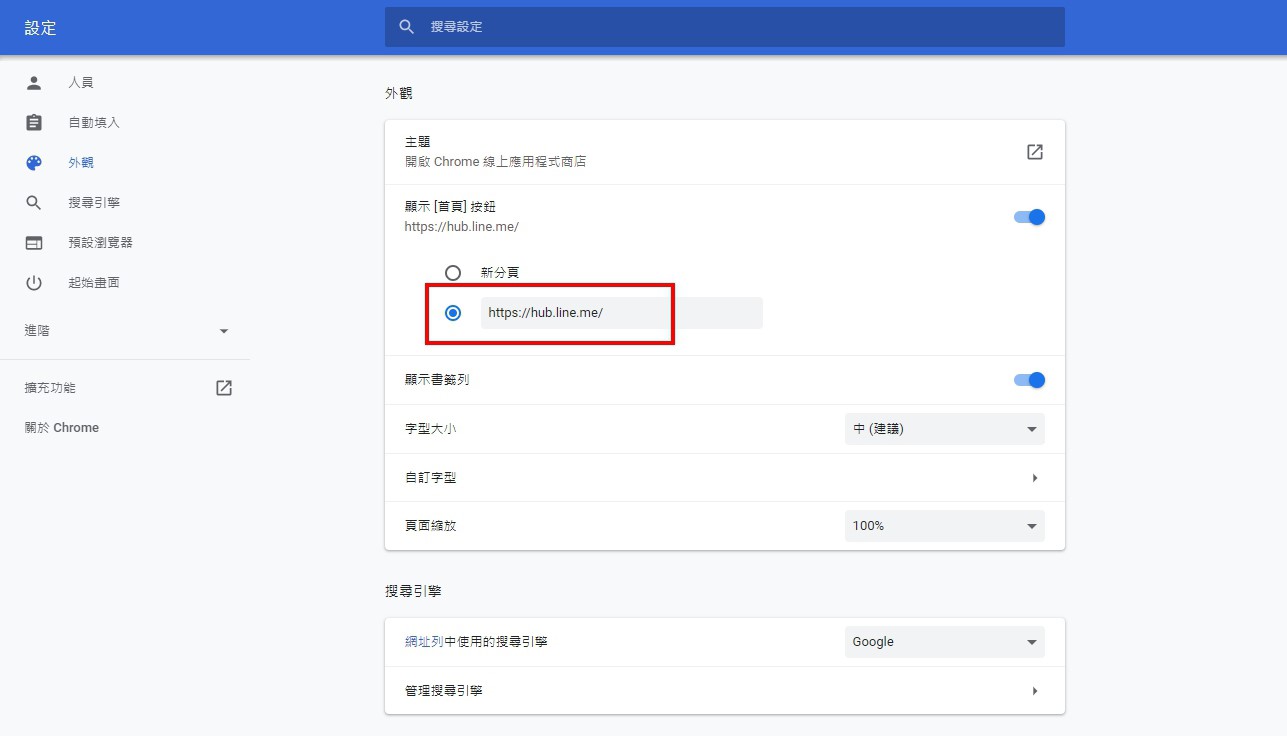Click external link icon next to 擴充功能
Image resolution: width=1287 pixels, height=736 pixels.
click(224, 388)
